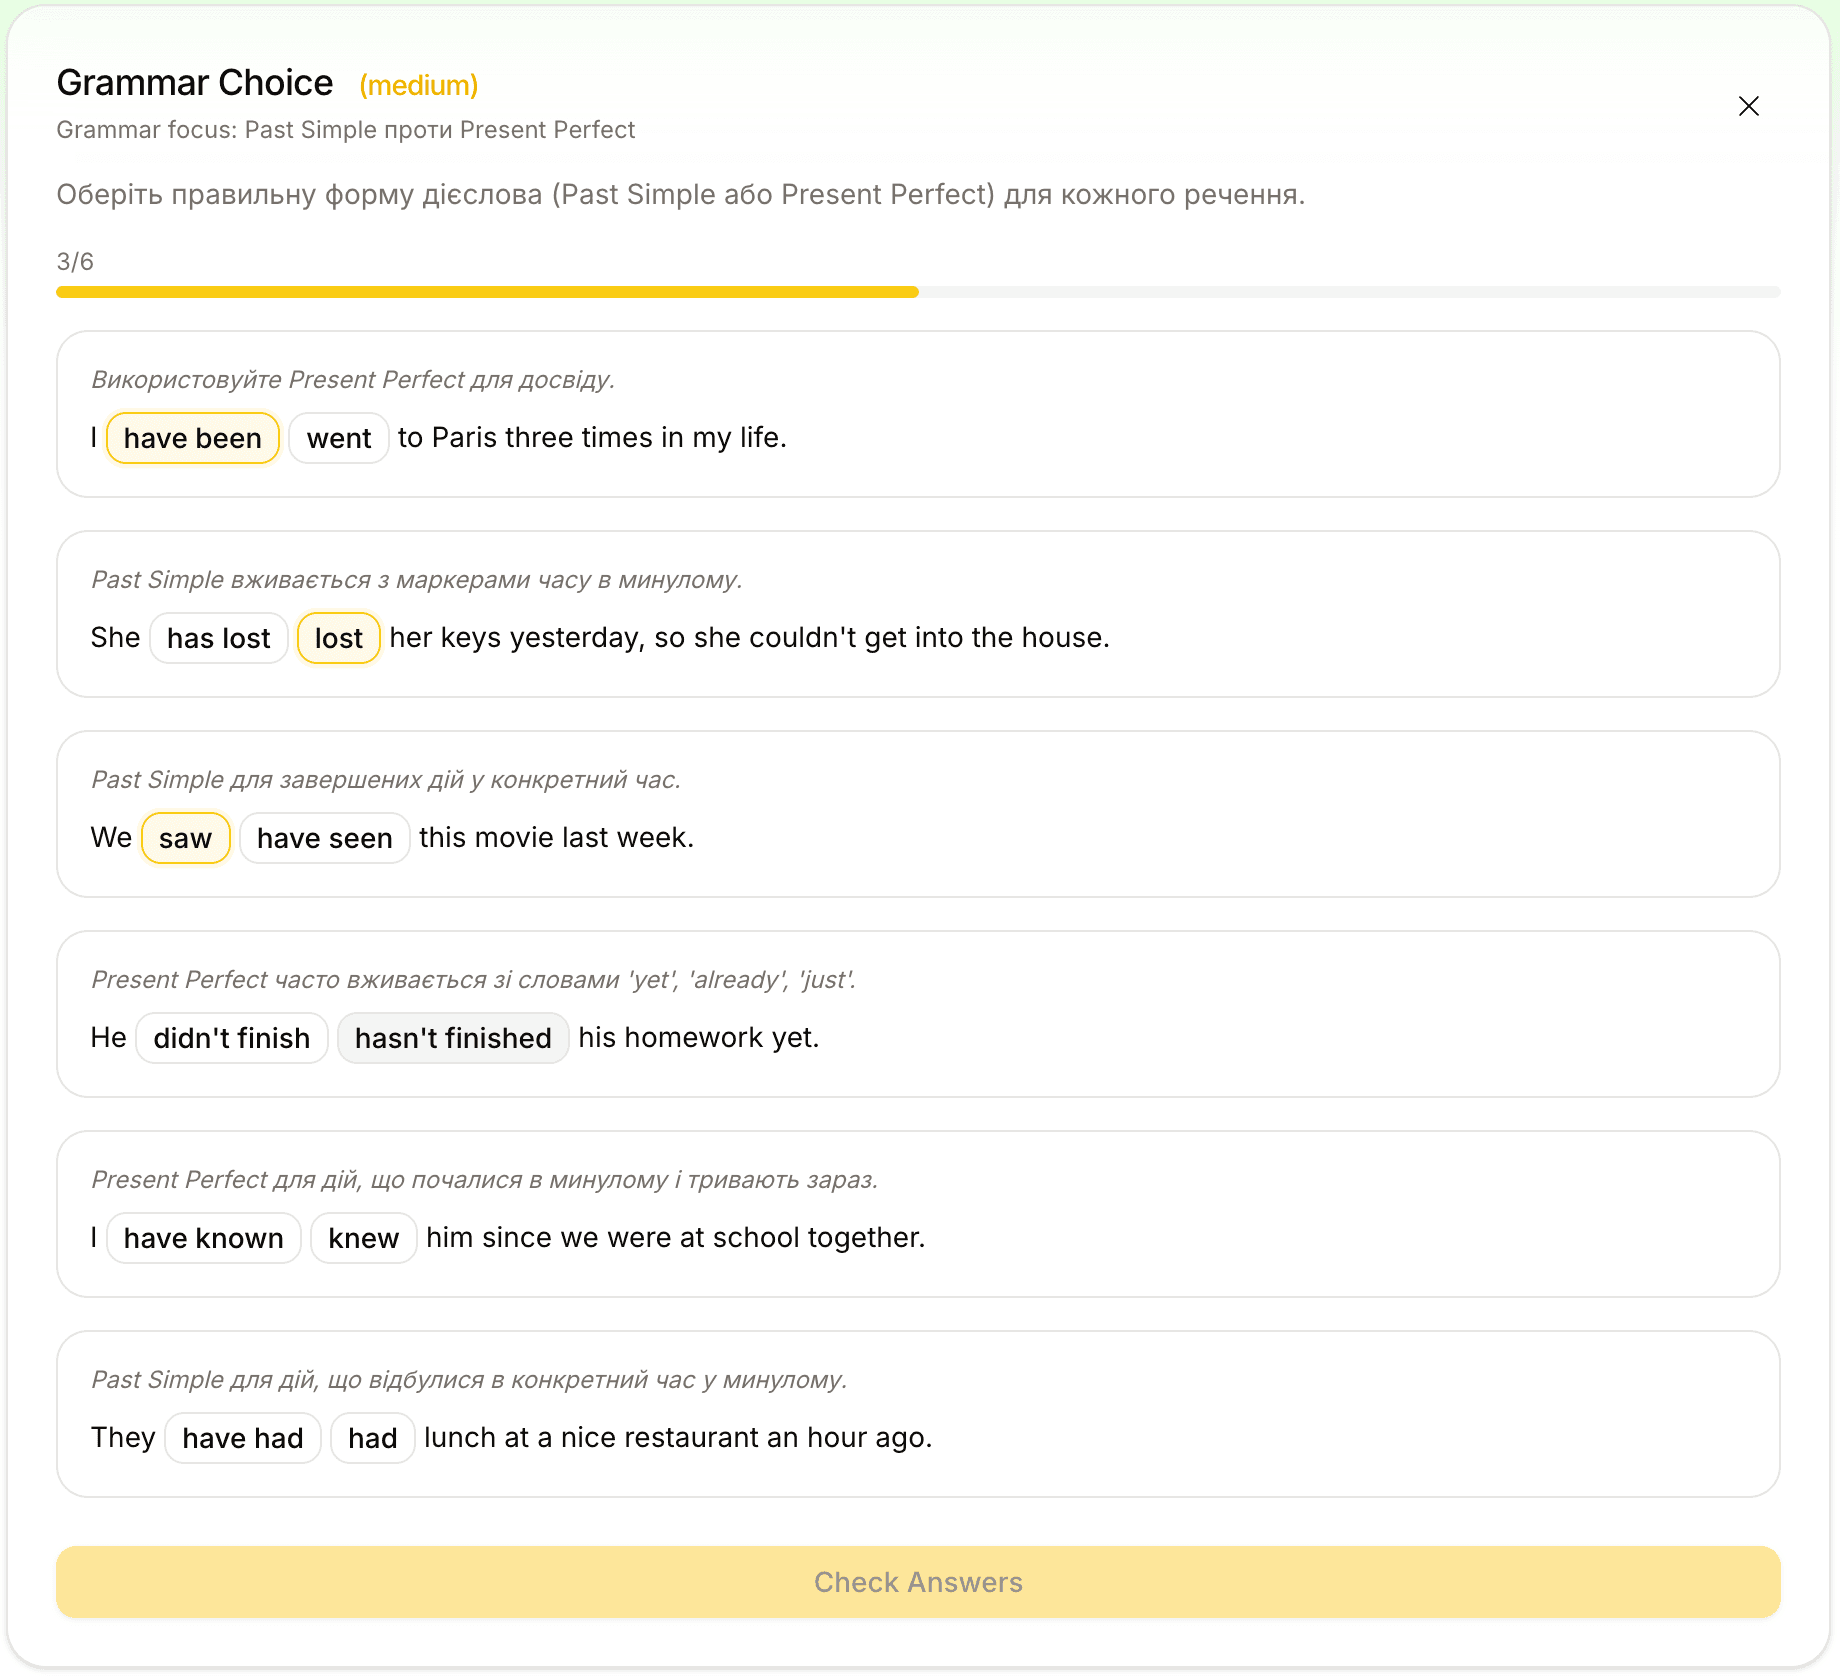Select 'knew' option
The height and width of the screenshot is (1676, 1840).
pos(364,1238)
